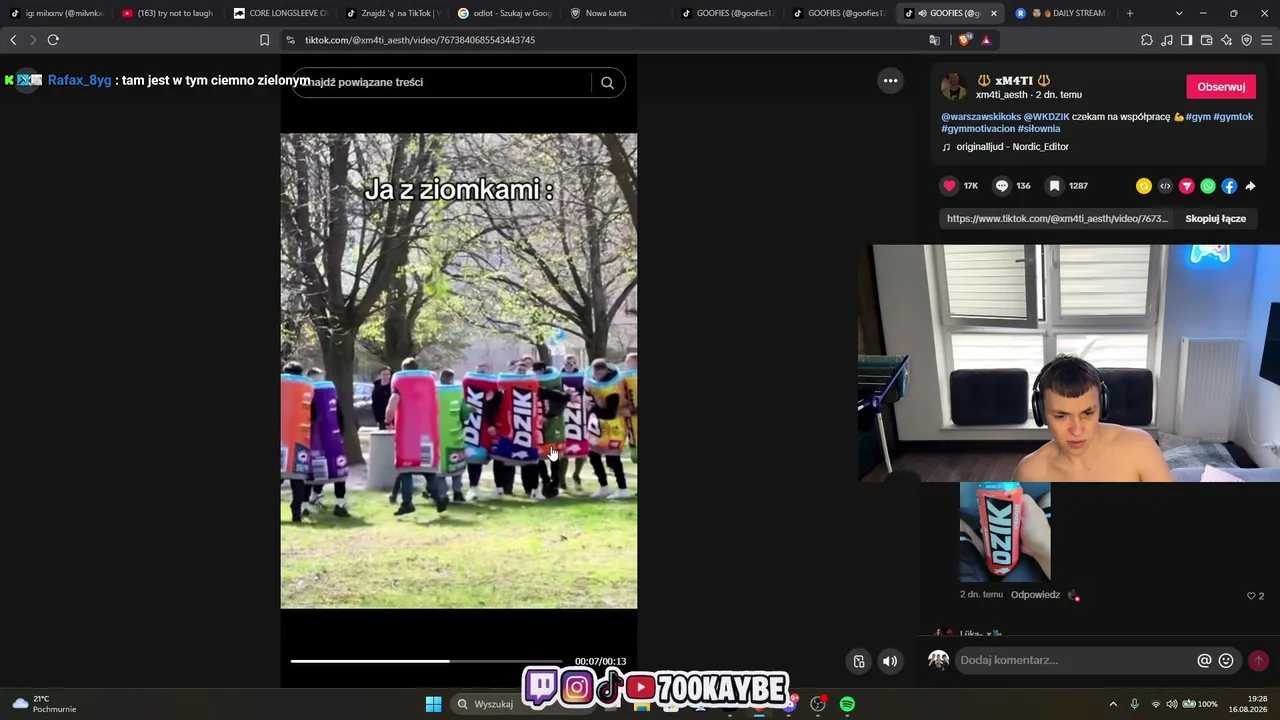Open the page translate icon

click(934, 40)
